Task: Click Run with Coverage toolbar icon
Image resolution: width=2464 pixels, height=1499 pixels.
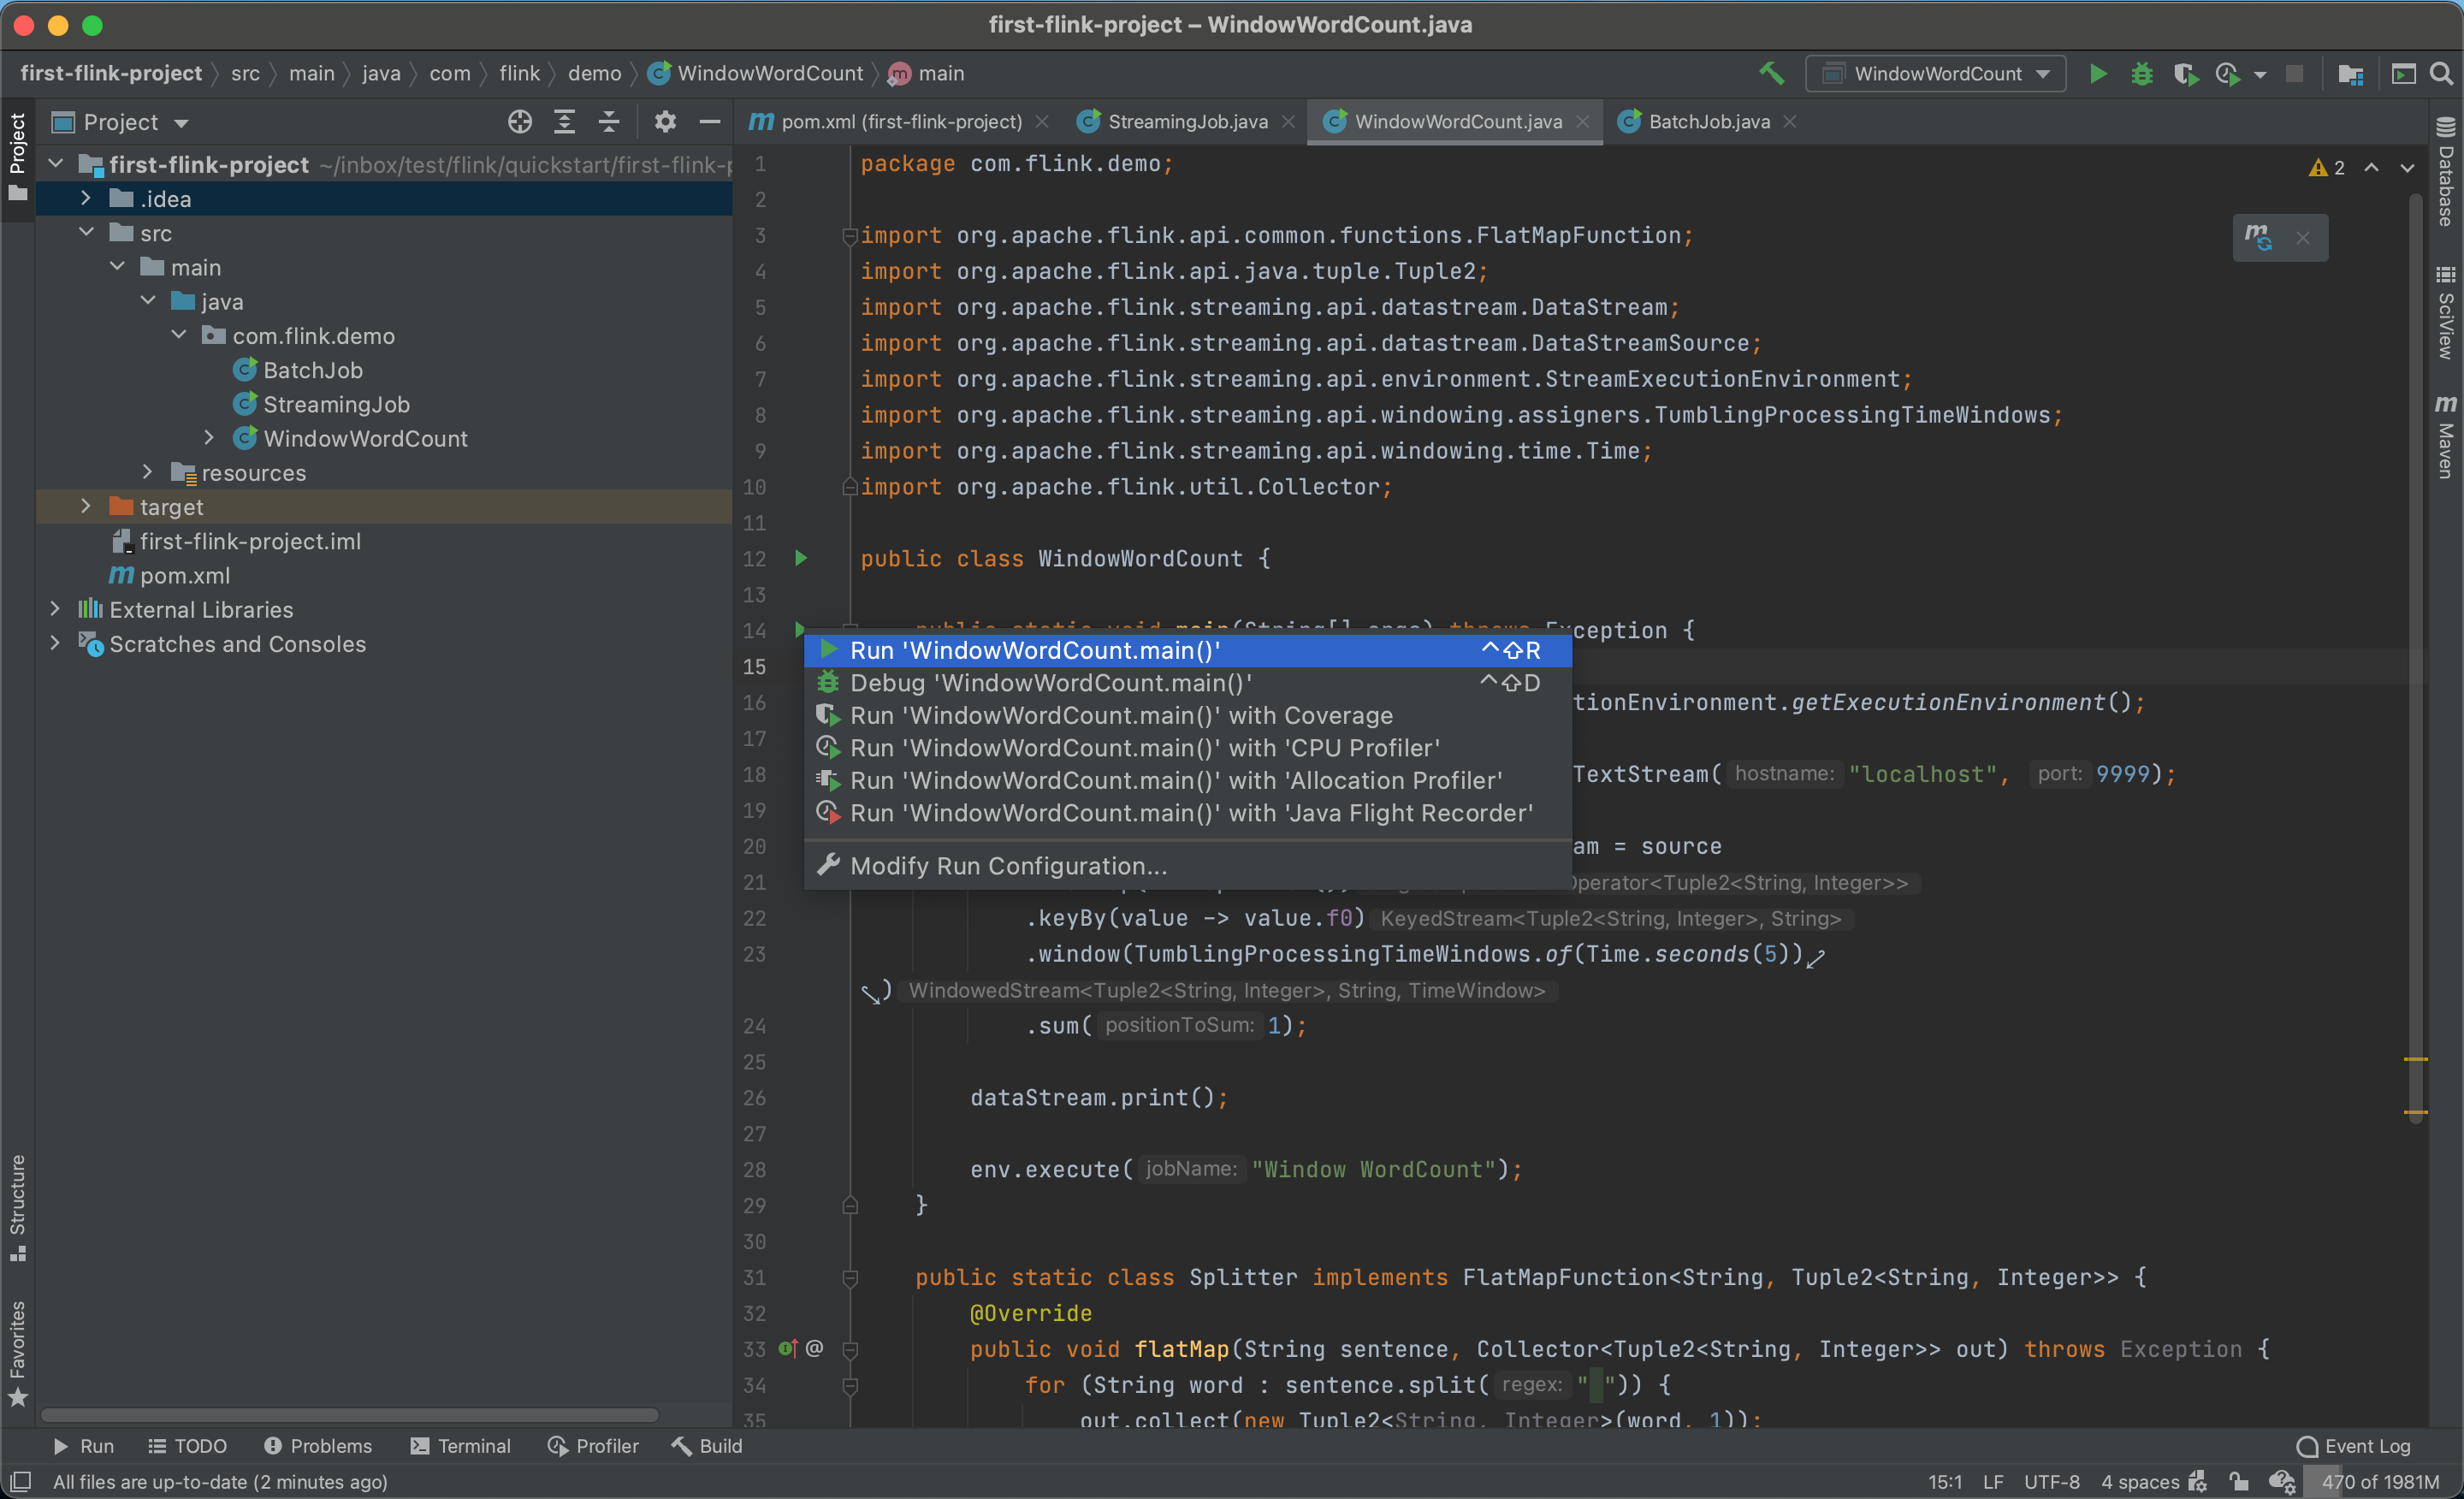Action: click(2184, 74)
